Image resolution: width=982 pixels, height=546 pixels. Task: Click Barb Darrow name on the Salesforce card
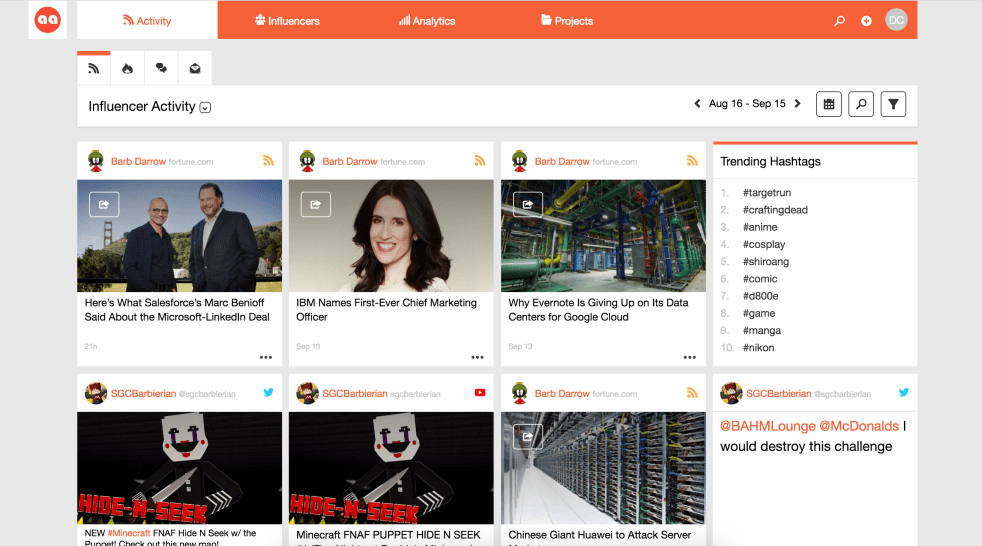(x=138, y=162)
